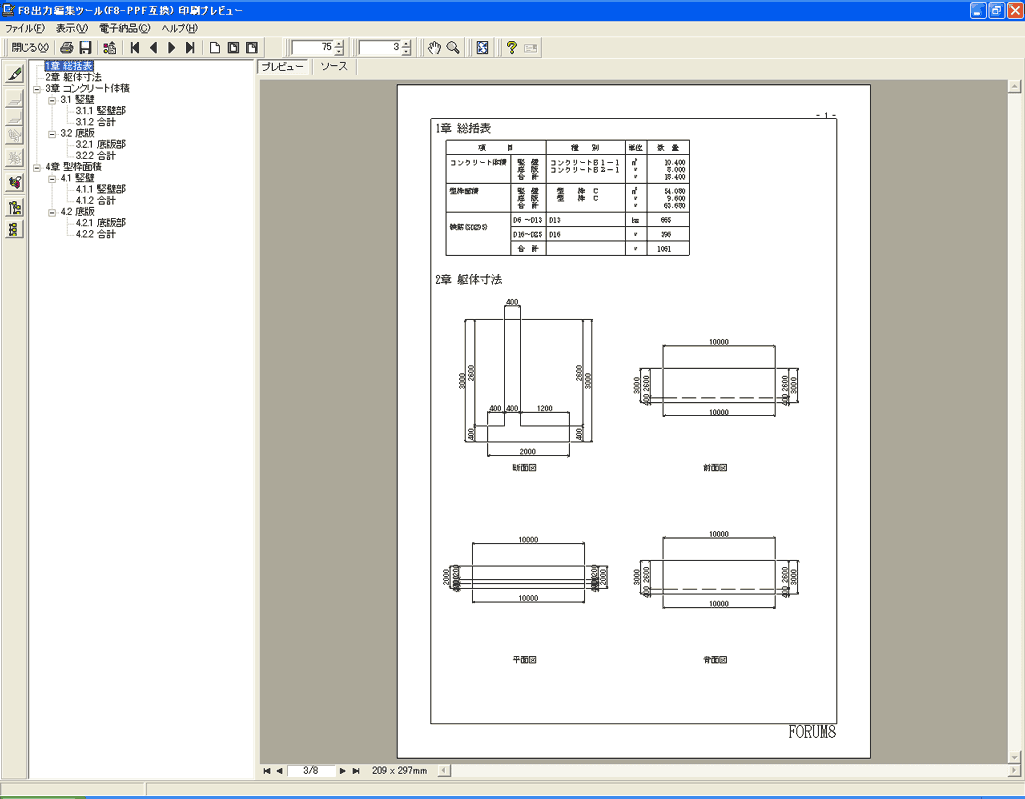Click the zoom percentage field showing 75
This screenshot has height=799, width=1025.
pos(312,48)
